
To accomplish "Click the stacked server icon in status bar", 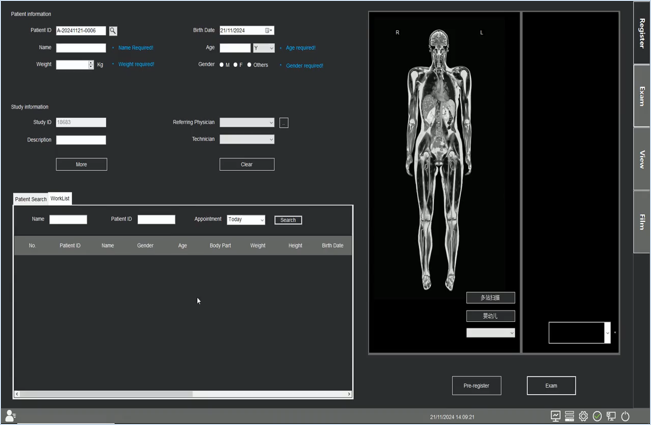I will pyautogui.click(x=569, y=416).
